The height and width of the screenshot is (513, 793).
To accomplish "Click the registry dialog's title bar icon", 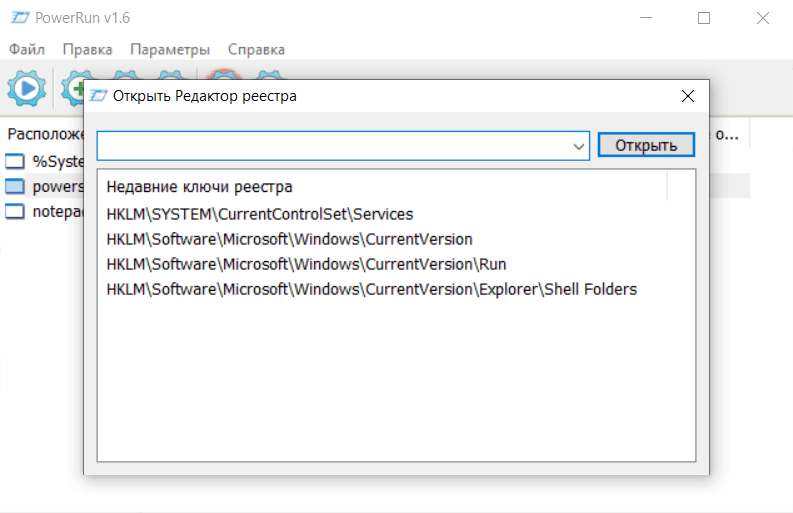I will (98, 96).
